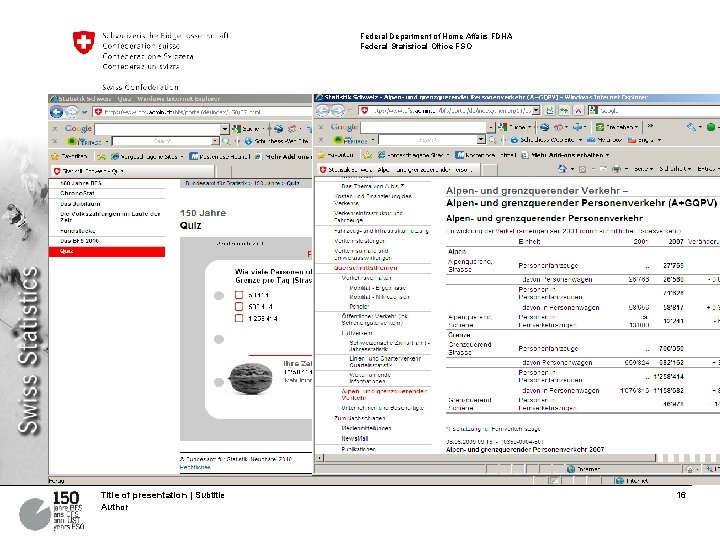
Task: Open address bar dropdown in A+GQPV window
Action: click(x=536, y=110)
